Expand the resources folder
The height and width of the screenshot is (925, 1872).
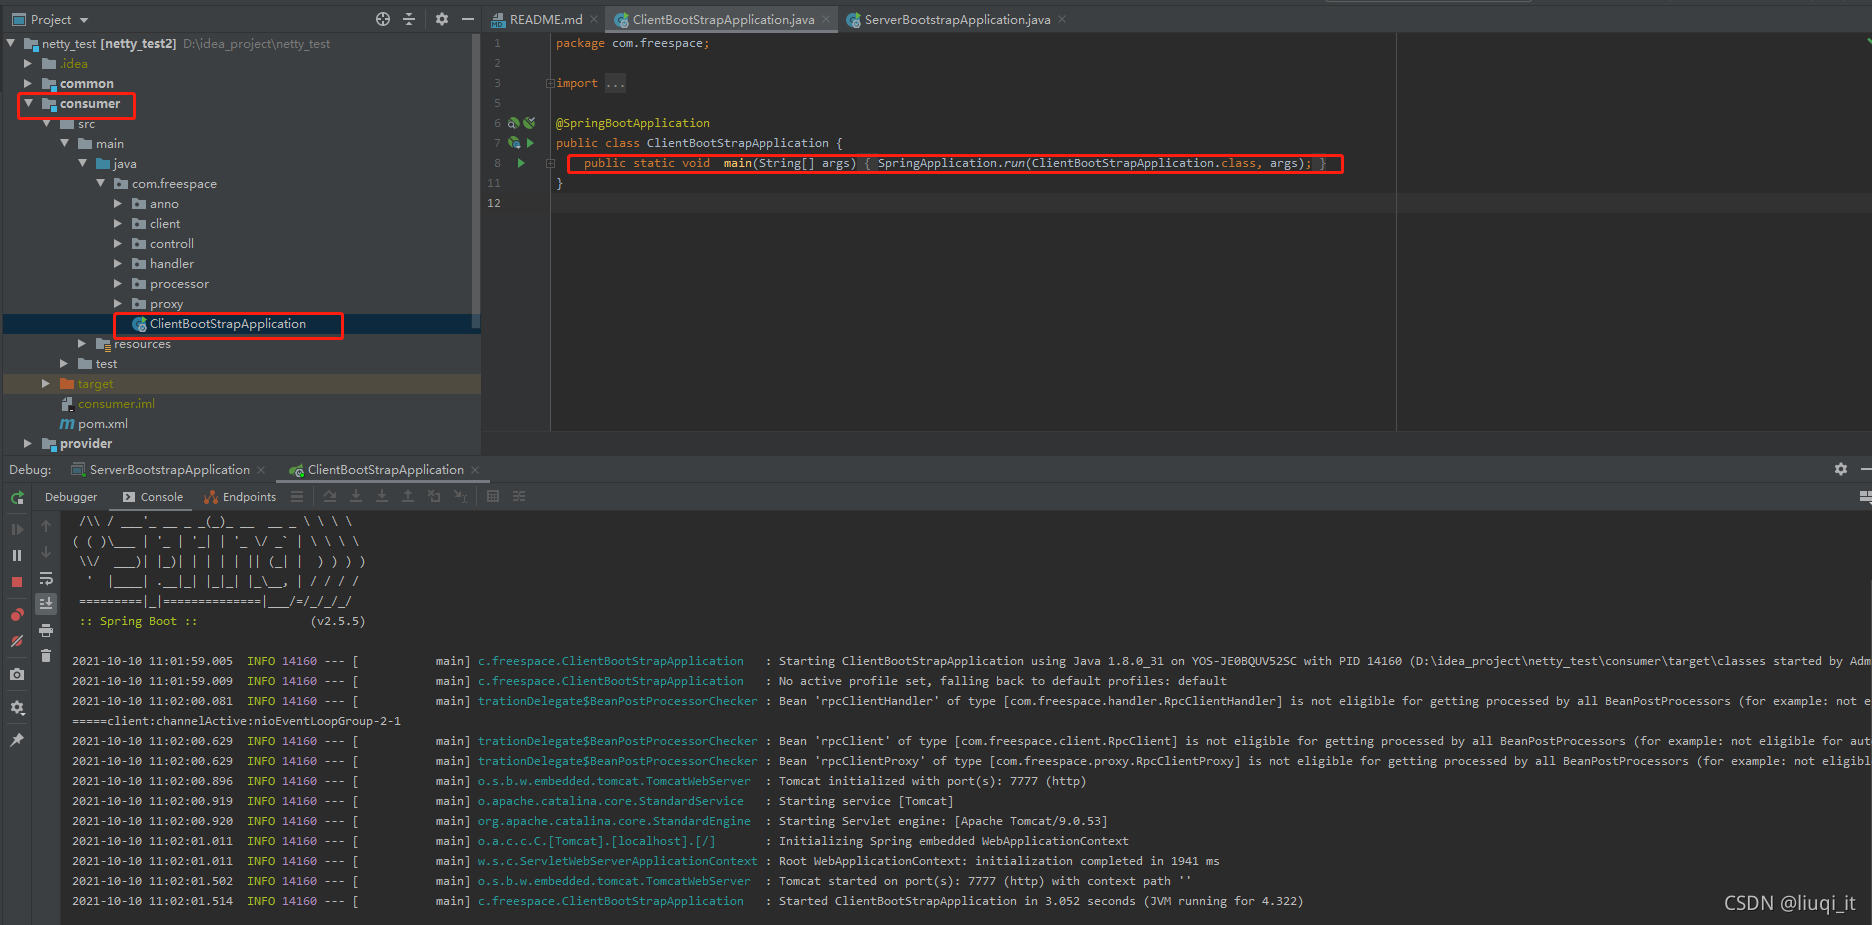pos(82,343)
